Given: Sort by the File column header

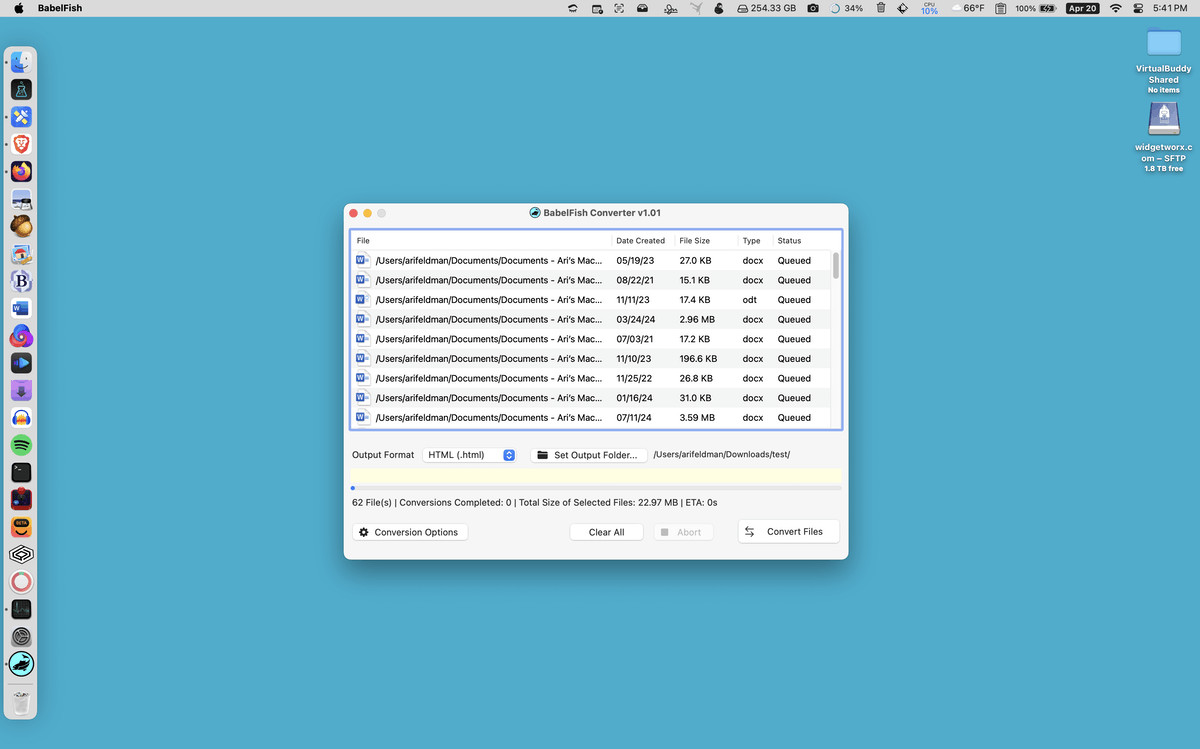Looking at the screenshot, I should (481, 241).
